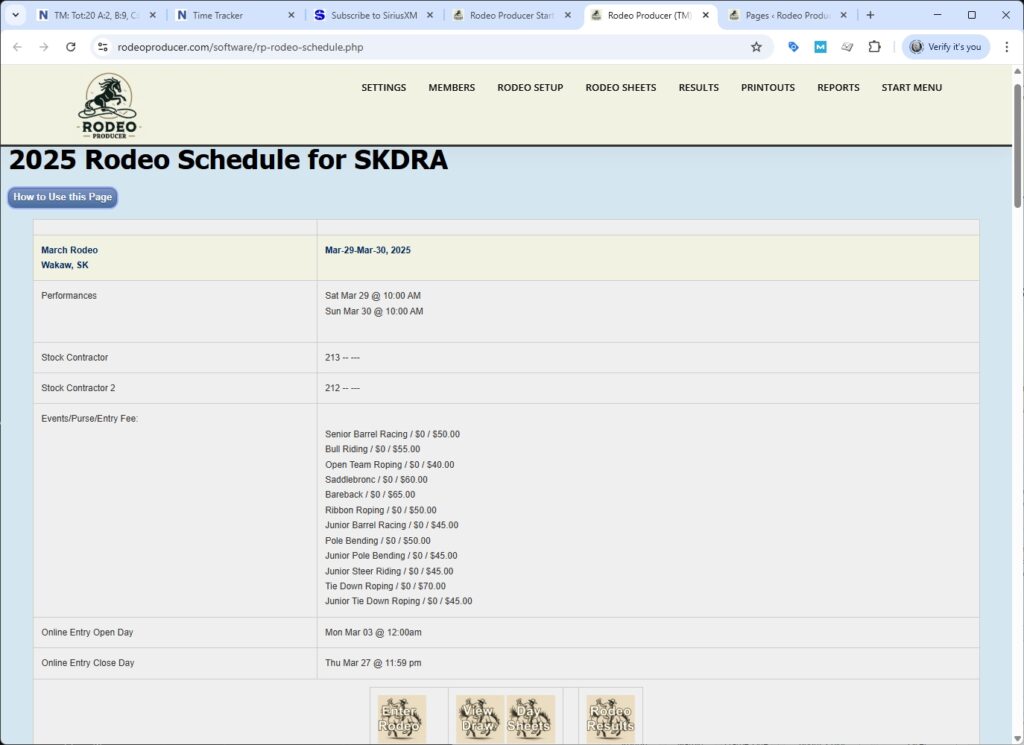Click the Rodeo Producer horse logo
This screenshot has height=745, width=1024.
108,103
